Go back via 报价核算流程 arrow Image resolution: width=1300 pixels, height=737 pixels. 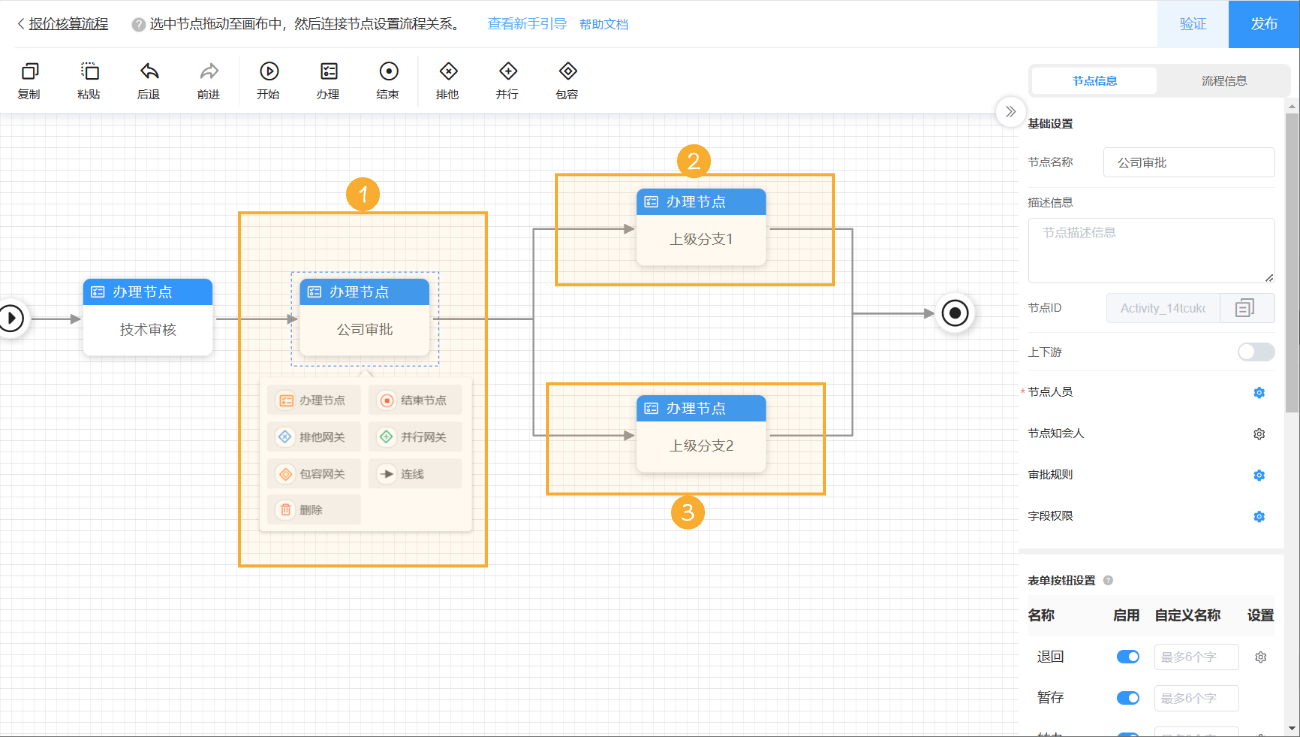click(x=21, y=24)
